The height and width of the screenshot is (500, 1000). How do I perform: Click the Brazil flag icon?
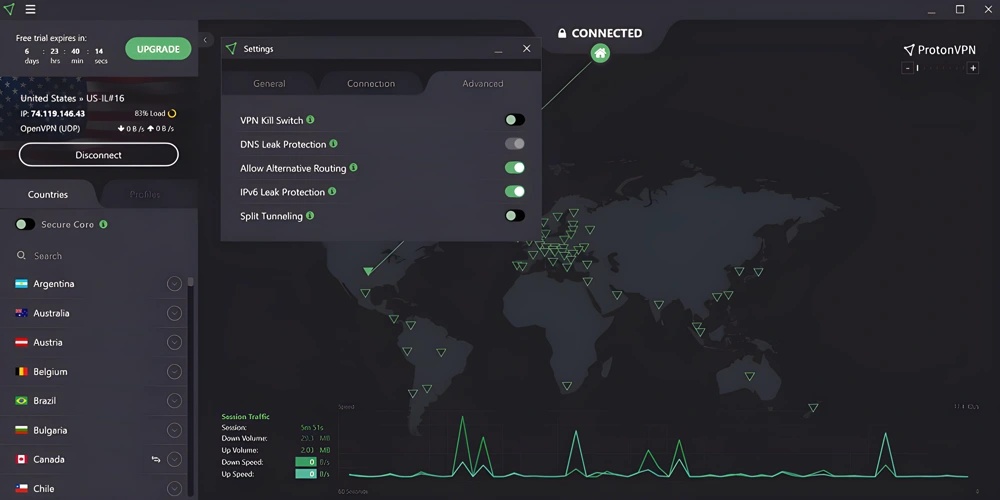coord(21,401)
